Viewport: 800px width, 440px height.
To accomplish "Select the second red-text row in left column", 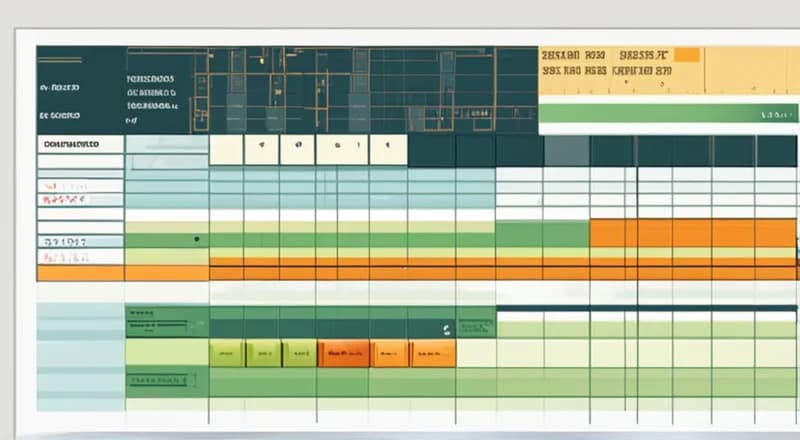I will coord(80,201).
